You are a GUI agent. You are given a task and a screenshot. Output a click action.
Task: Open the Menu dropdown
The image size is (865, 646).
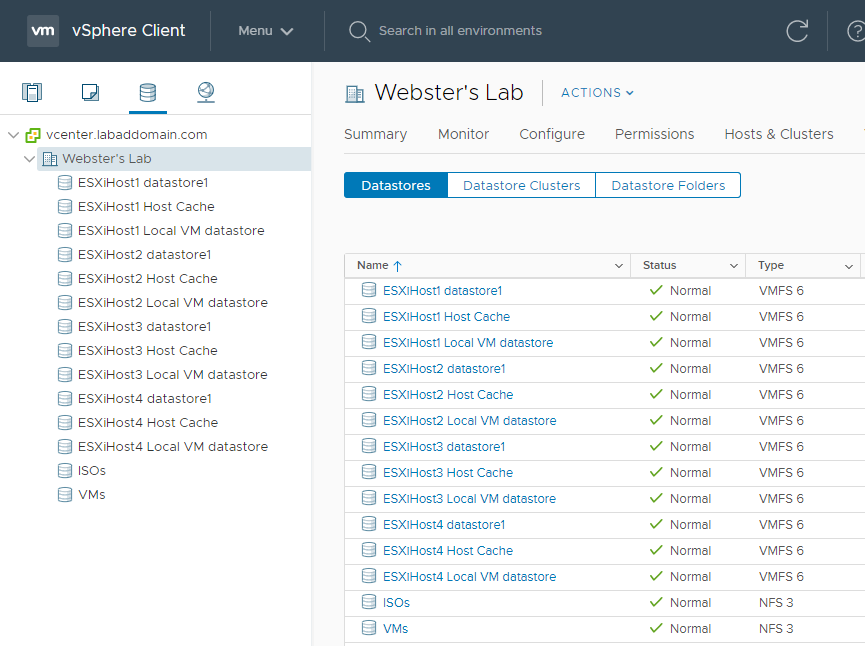click(266, 31)
